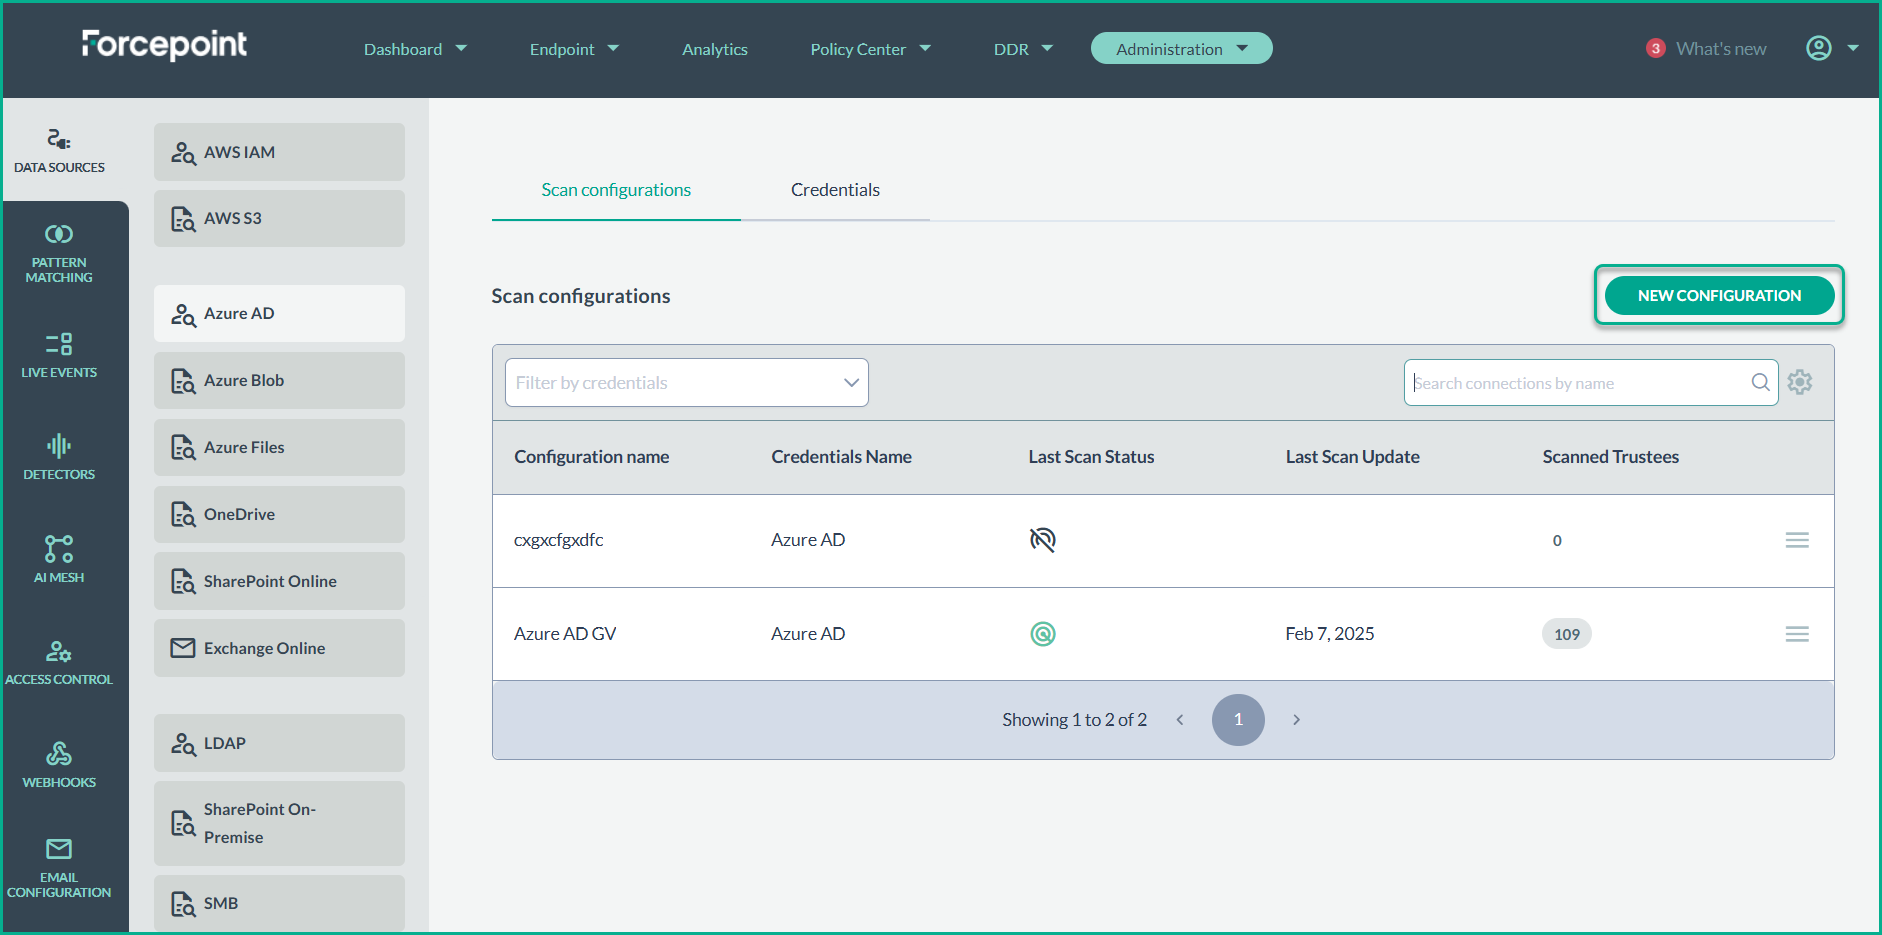The height and width of the screenshot is (935, 1882).
Task: Open the Webhooks section
Action: point(59,765)
